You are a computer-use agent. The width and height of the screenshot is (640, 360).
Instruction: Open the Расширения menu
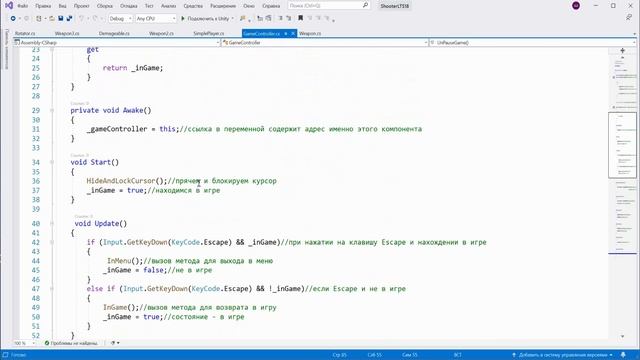coord(223,6)
